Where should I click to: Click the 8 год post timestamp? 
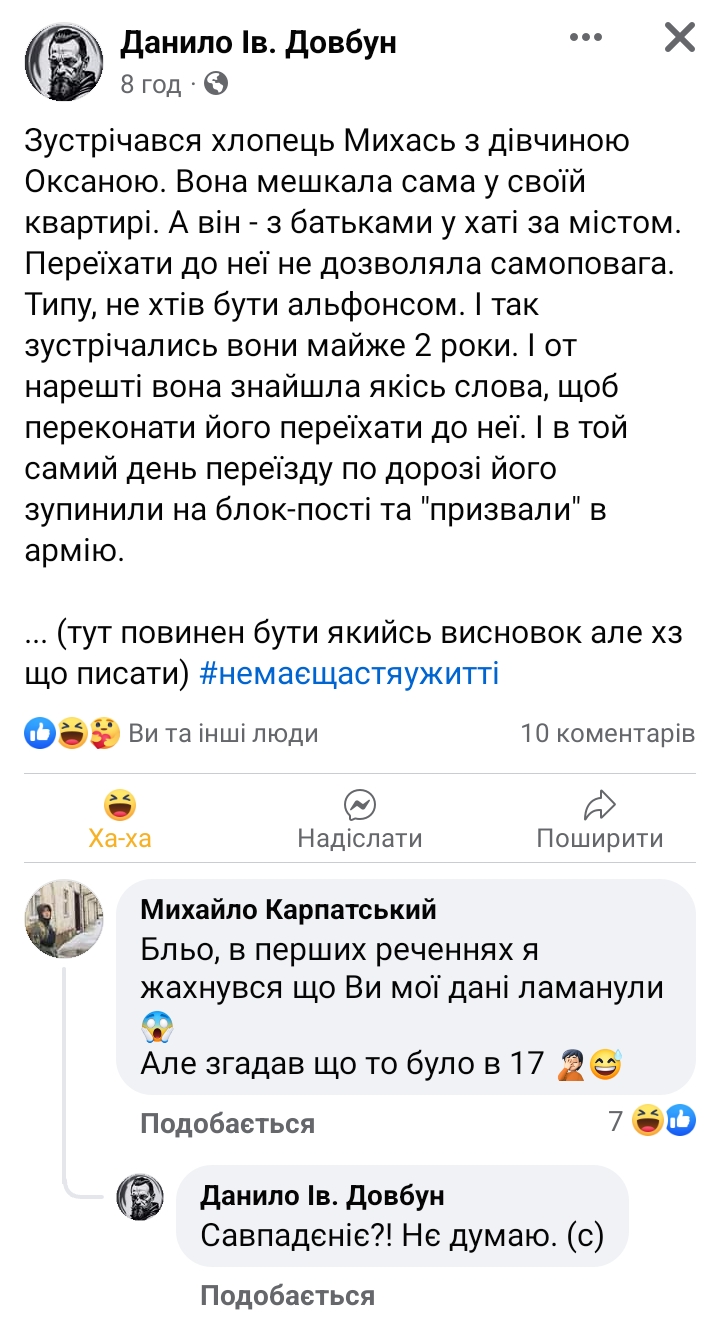150,84
